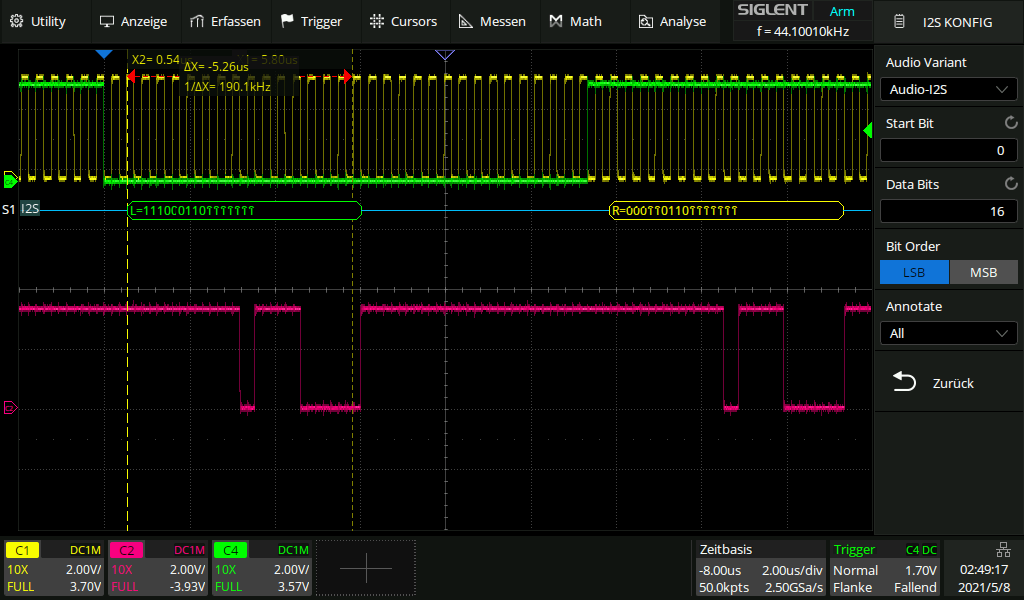Screen dimensions: 1024x600
Task: Expand the Audio Variant dropdown
Action: (948, 90)
